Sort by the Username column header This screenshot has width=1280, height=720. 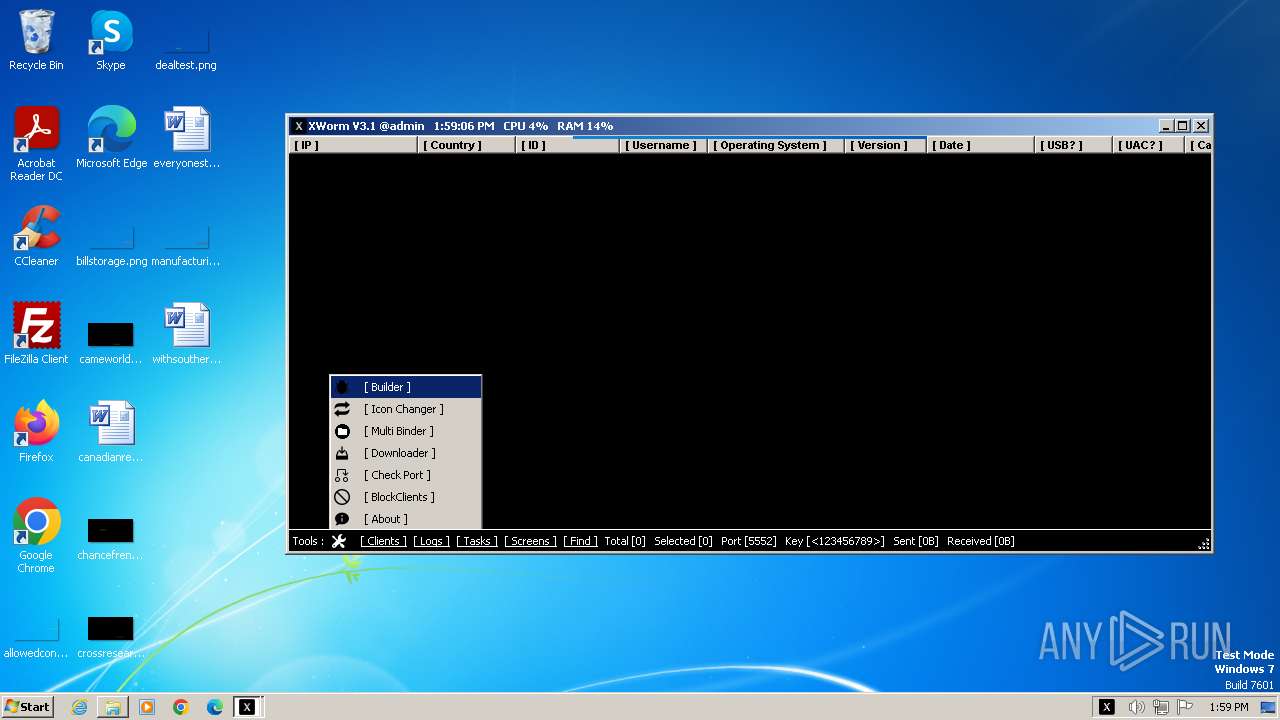coord(663,145)
